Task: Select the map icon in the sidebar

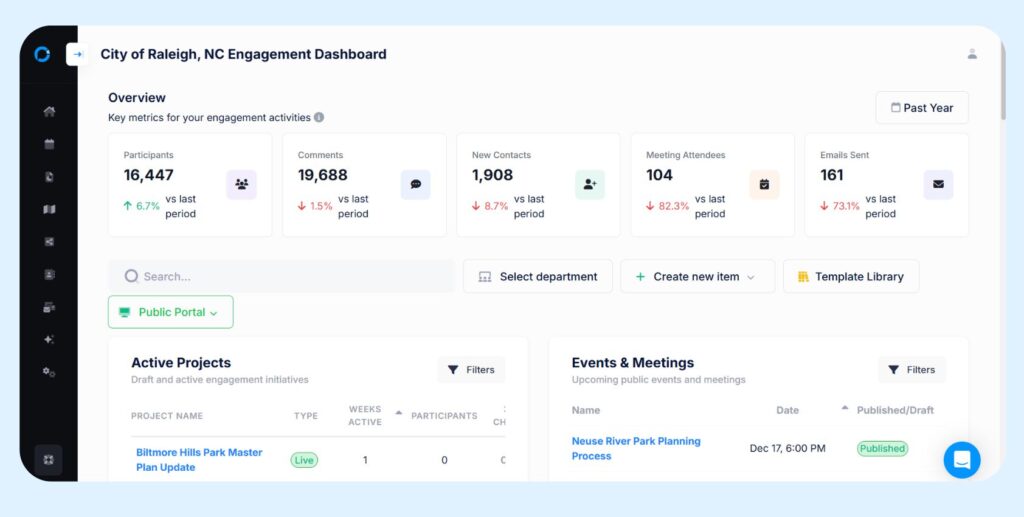Action: tap(49, 209)
